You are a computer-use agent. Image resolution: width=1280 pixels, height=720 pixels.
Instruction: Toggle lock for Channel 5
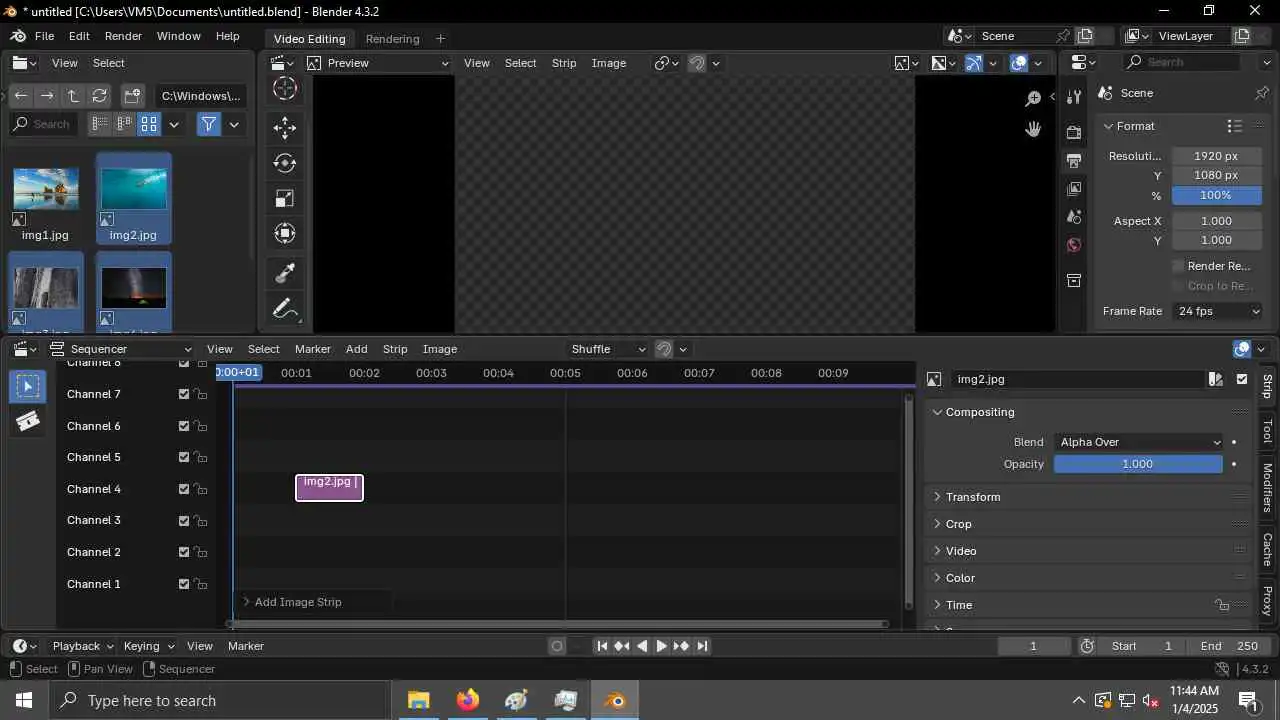coord(201,457)
